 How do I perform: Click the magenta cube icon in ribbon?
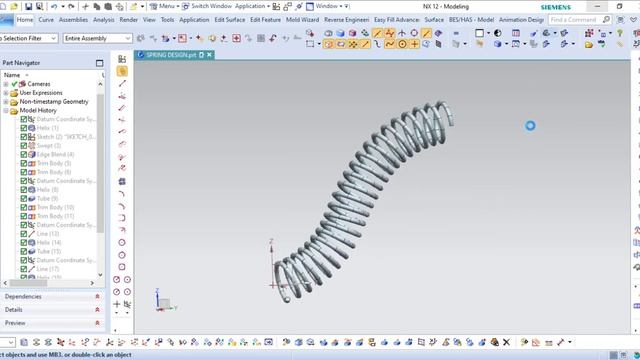tap(352, 33)
